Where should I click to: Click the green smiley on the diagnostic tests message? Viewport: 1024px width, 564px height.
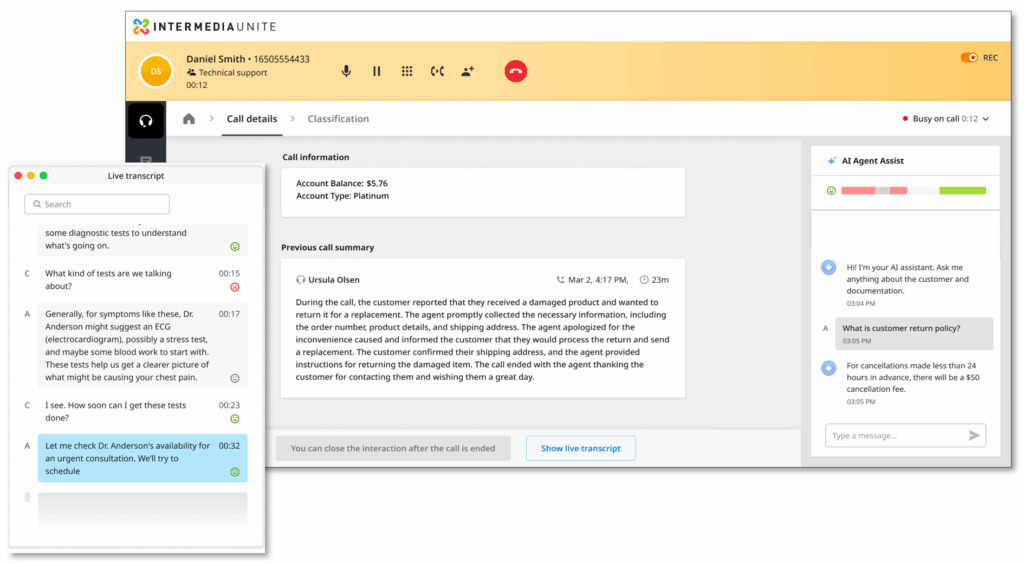(234, 247)
